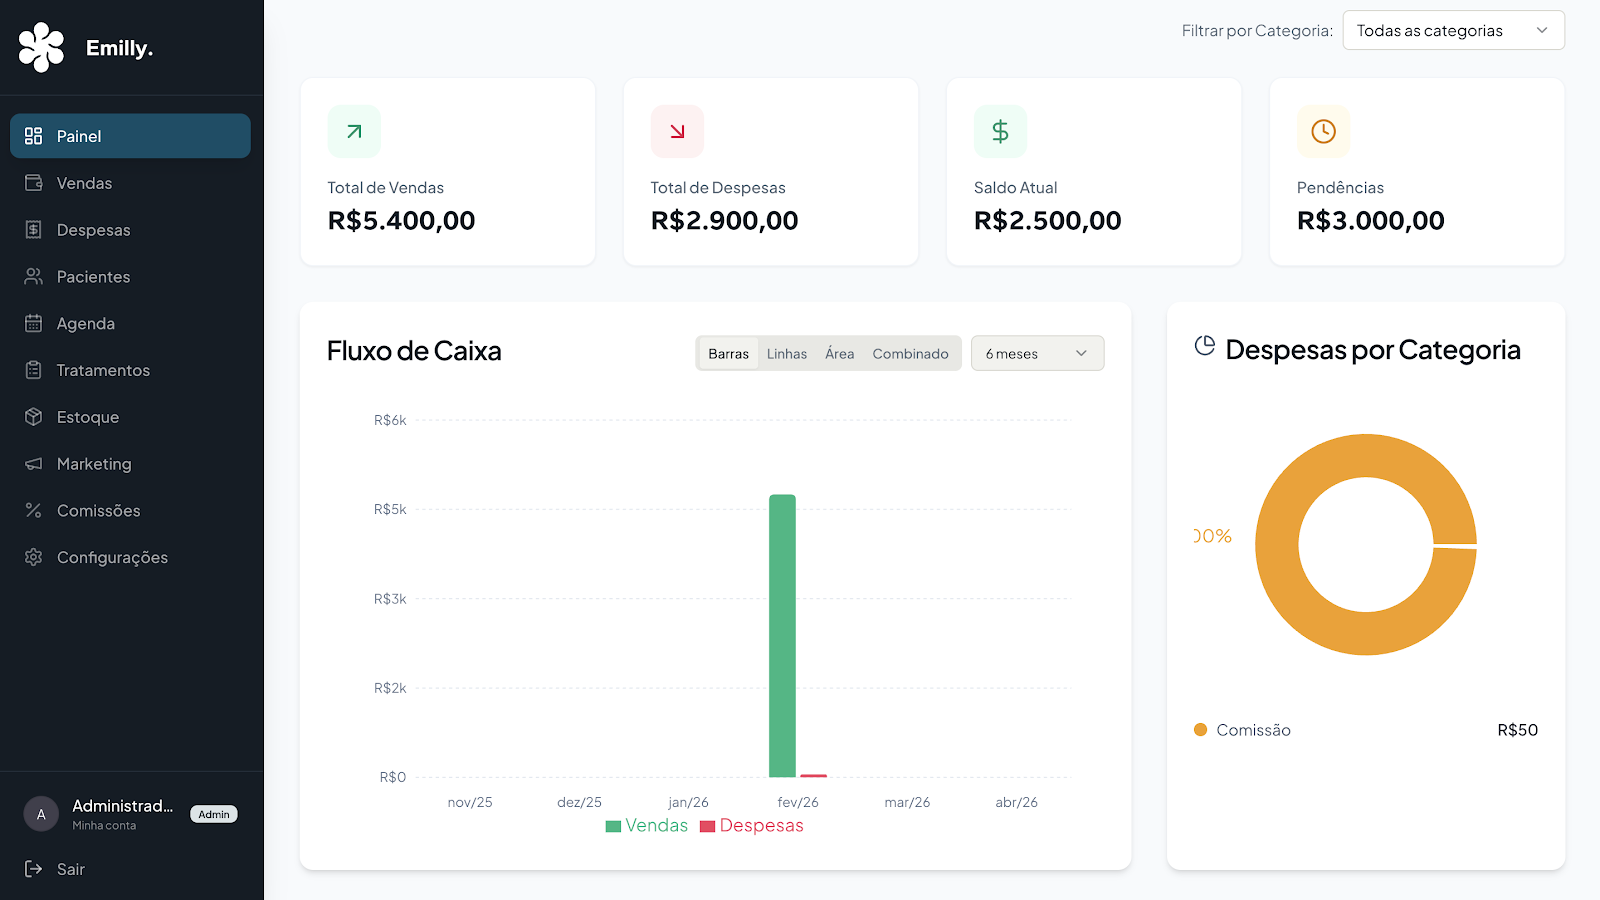This screenshot has width=1600, height=900.
Task: Click Sair to log out
Action: 69,869
